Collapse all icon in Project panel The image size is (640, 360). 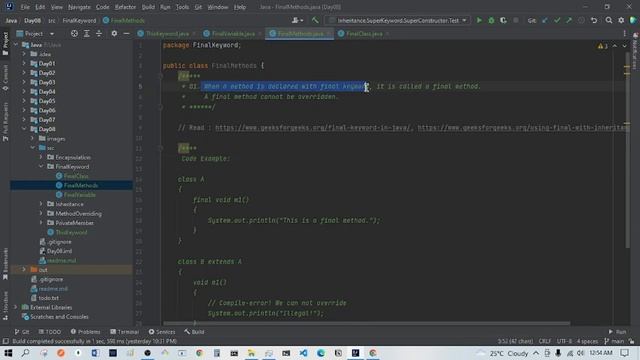click(x=99, y=33)
